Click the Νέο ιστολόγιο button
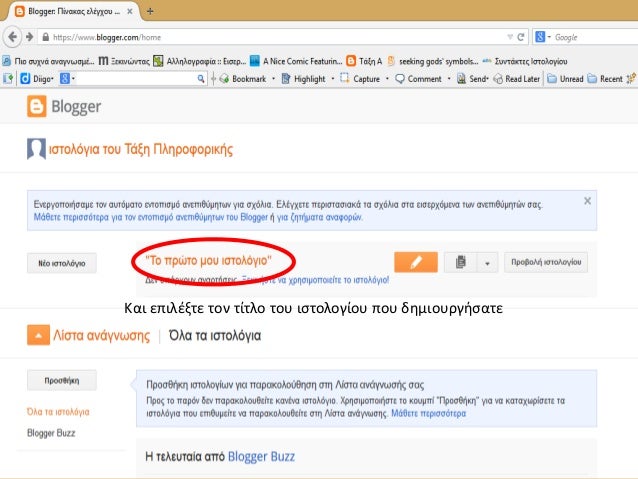This screenshot has width=638, height=479. (x=62, y=263)
